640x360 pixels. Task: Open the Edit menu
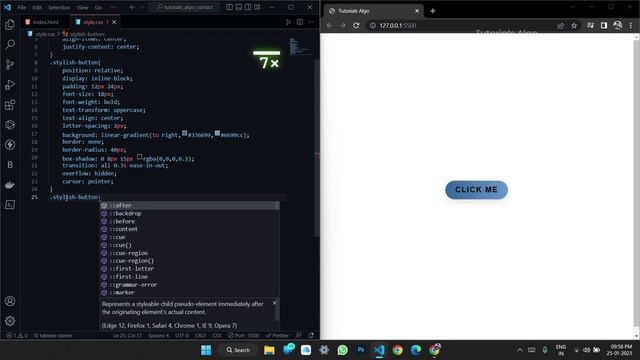pyautogui.click(x=37, y=7)
